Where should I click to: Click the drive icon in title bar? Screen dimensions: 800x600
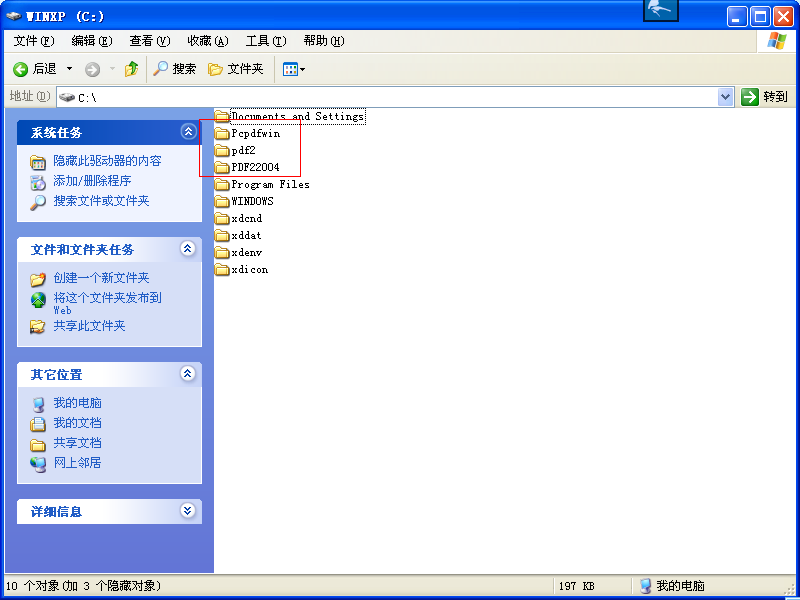tap(14, 16)
